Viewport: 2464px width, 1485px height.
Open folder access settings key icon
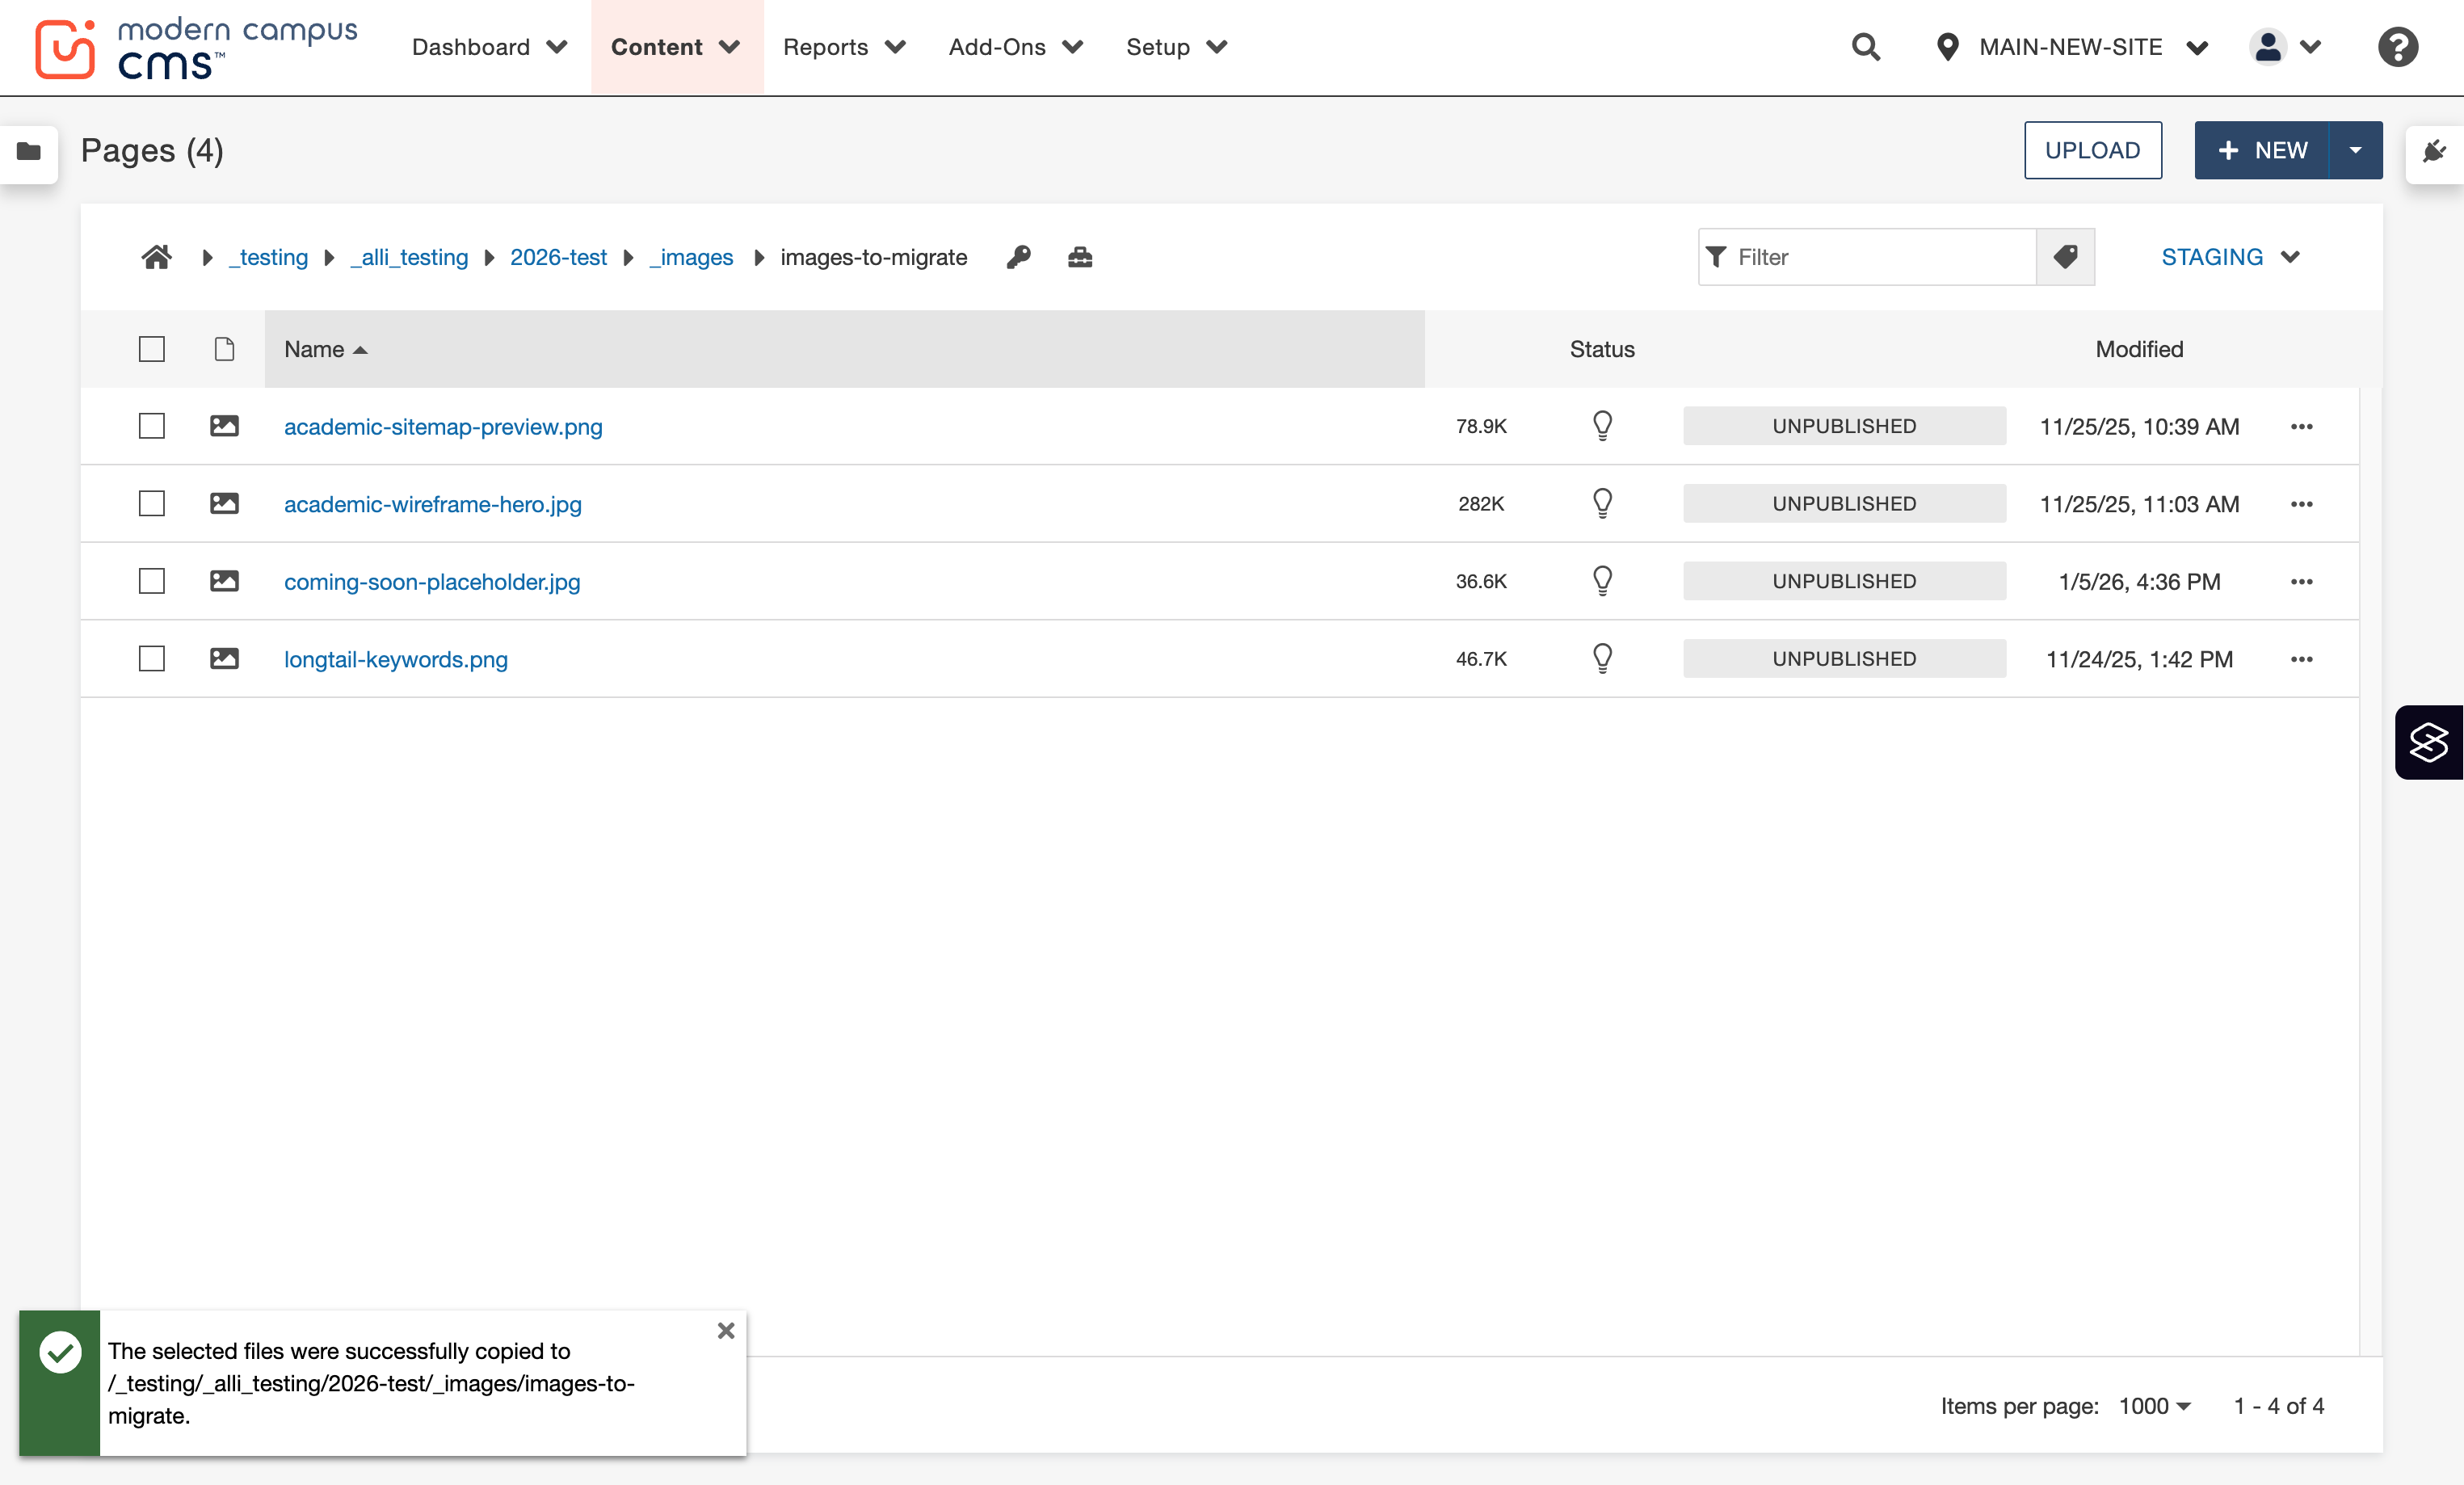(x=1018, y=257)
